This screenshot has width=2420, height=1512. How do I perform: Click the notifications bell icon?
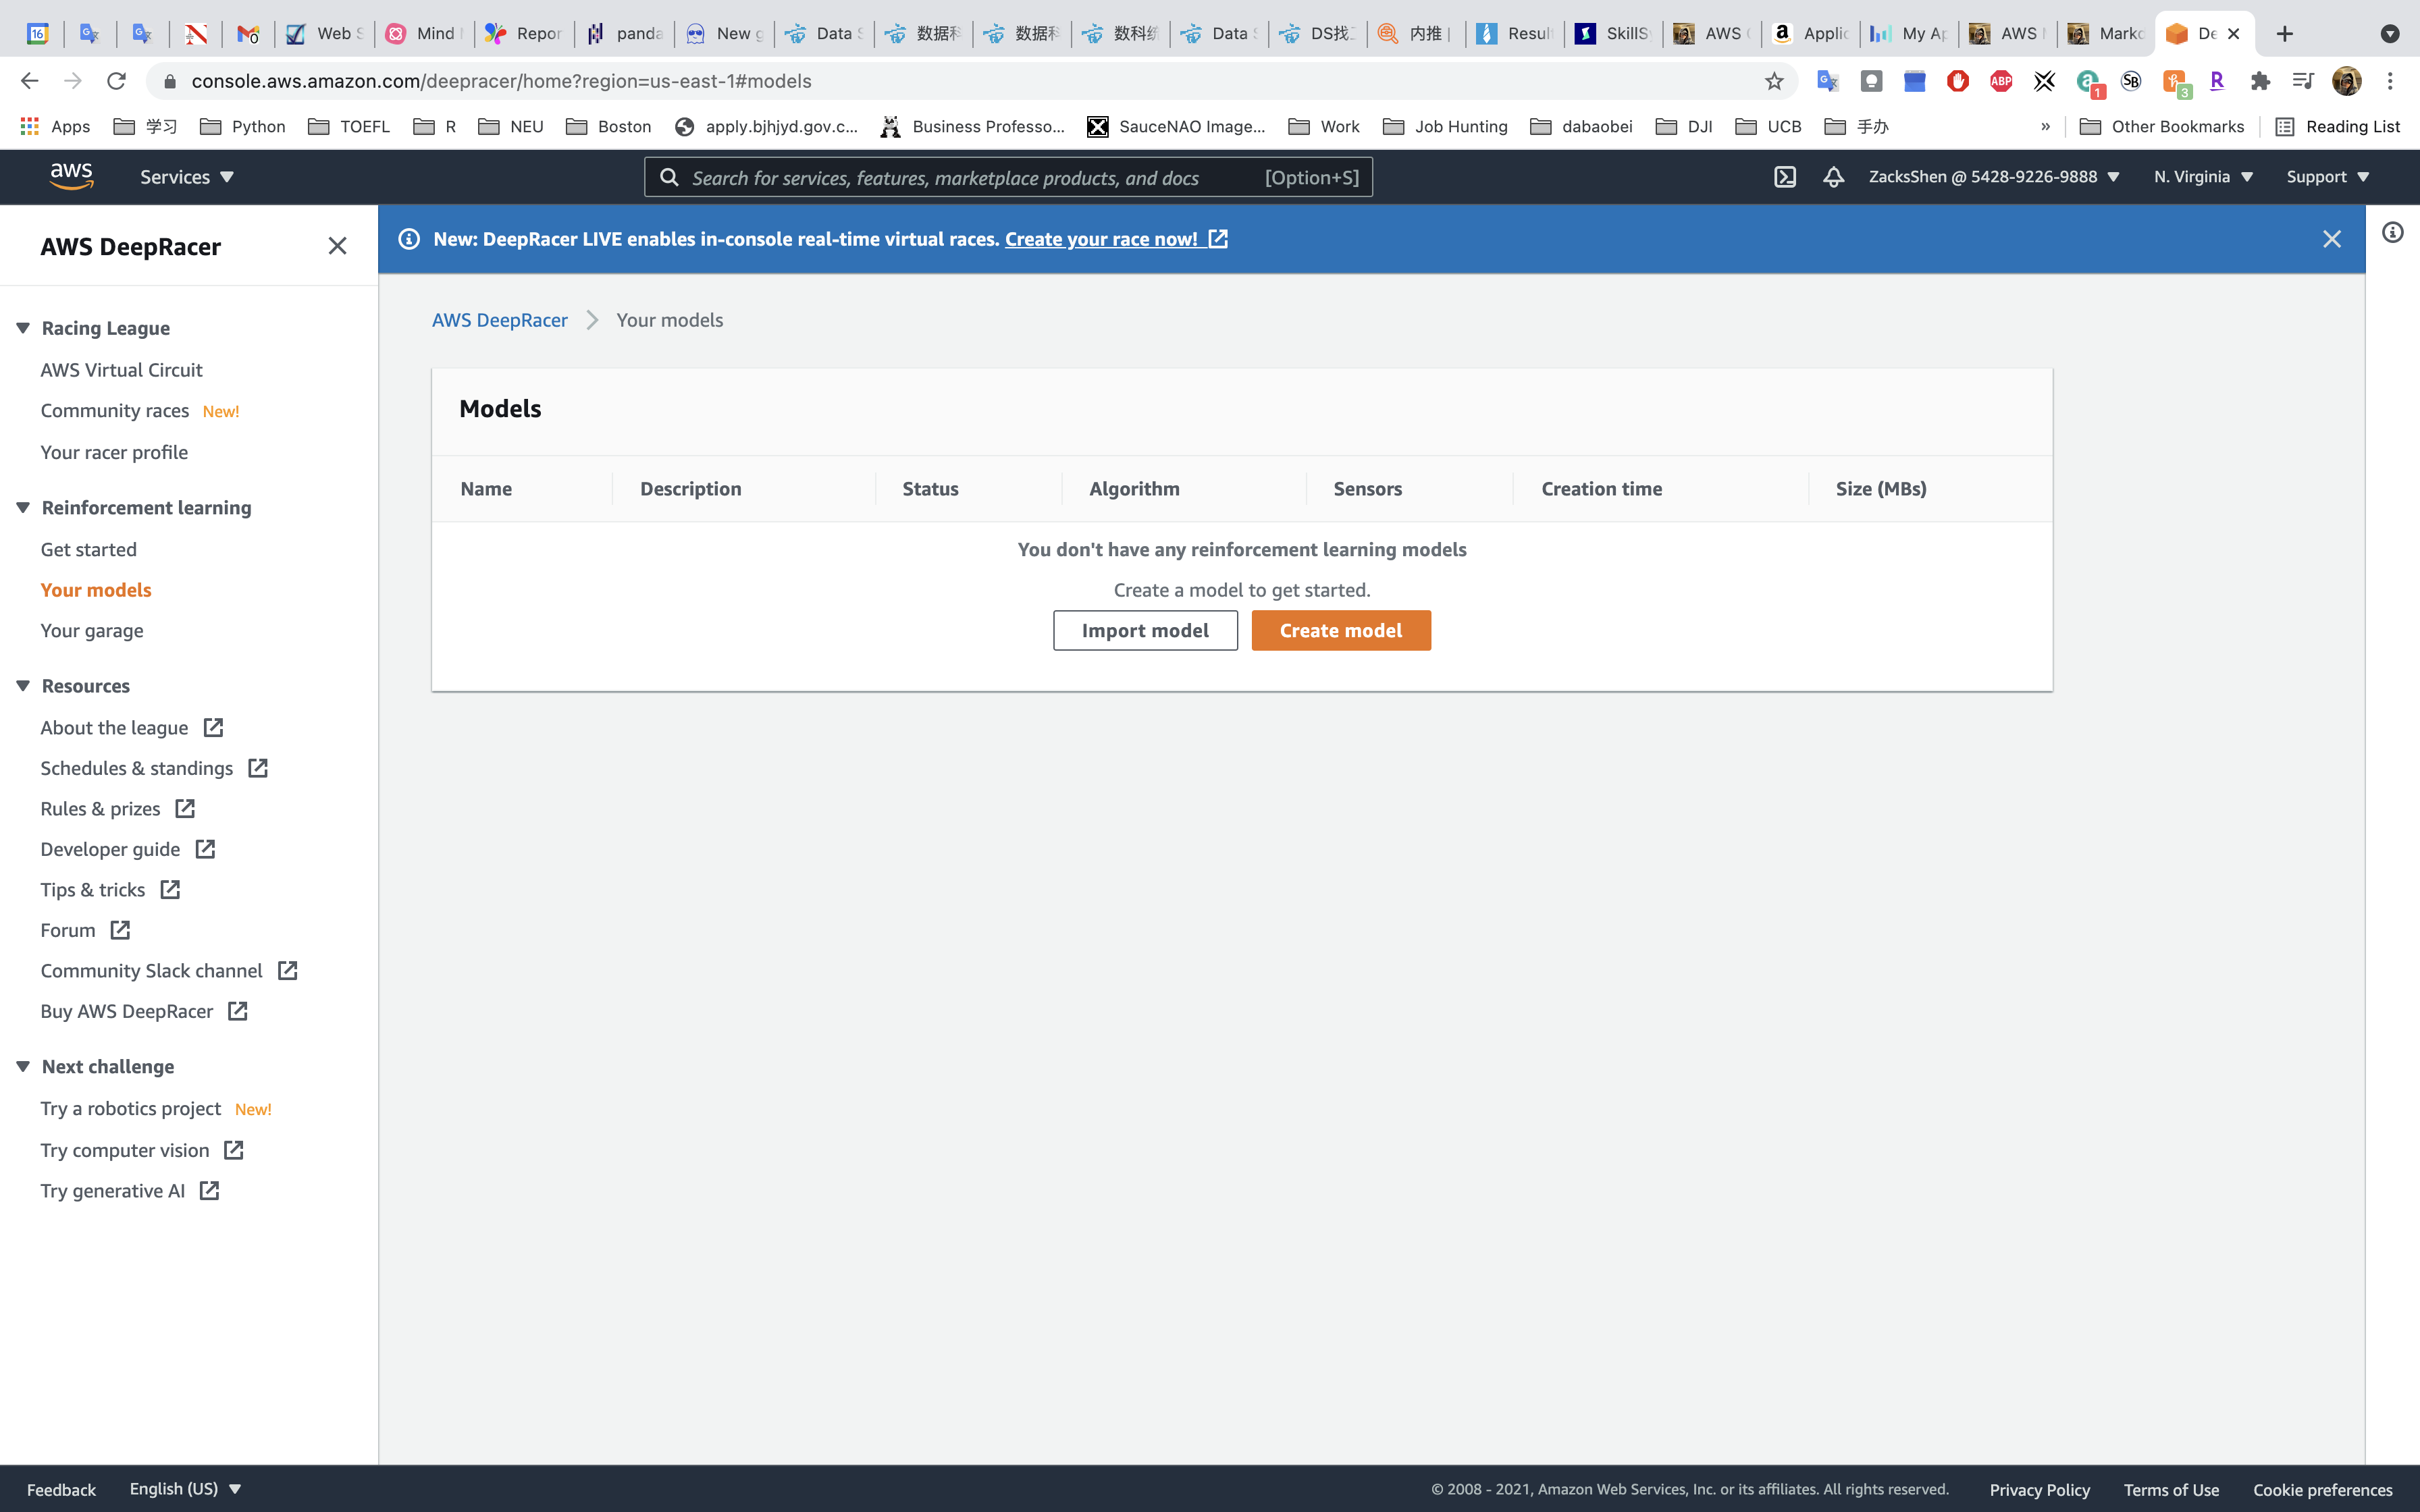(1833, 177)
